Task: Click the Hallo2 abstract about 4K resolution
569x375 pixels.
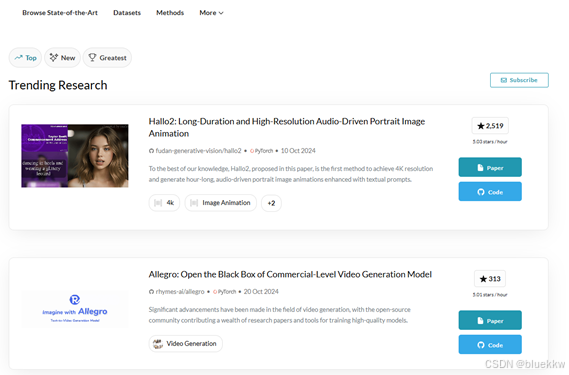Action: click(x=291, y=174)
